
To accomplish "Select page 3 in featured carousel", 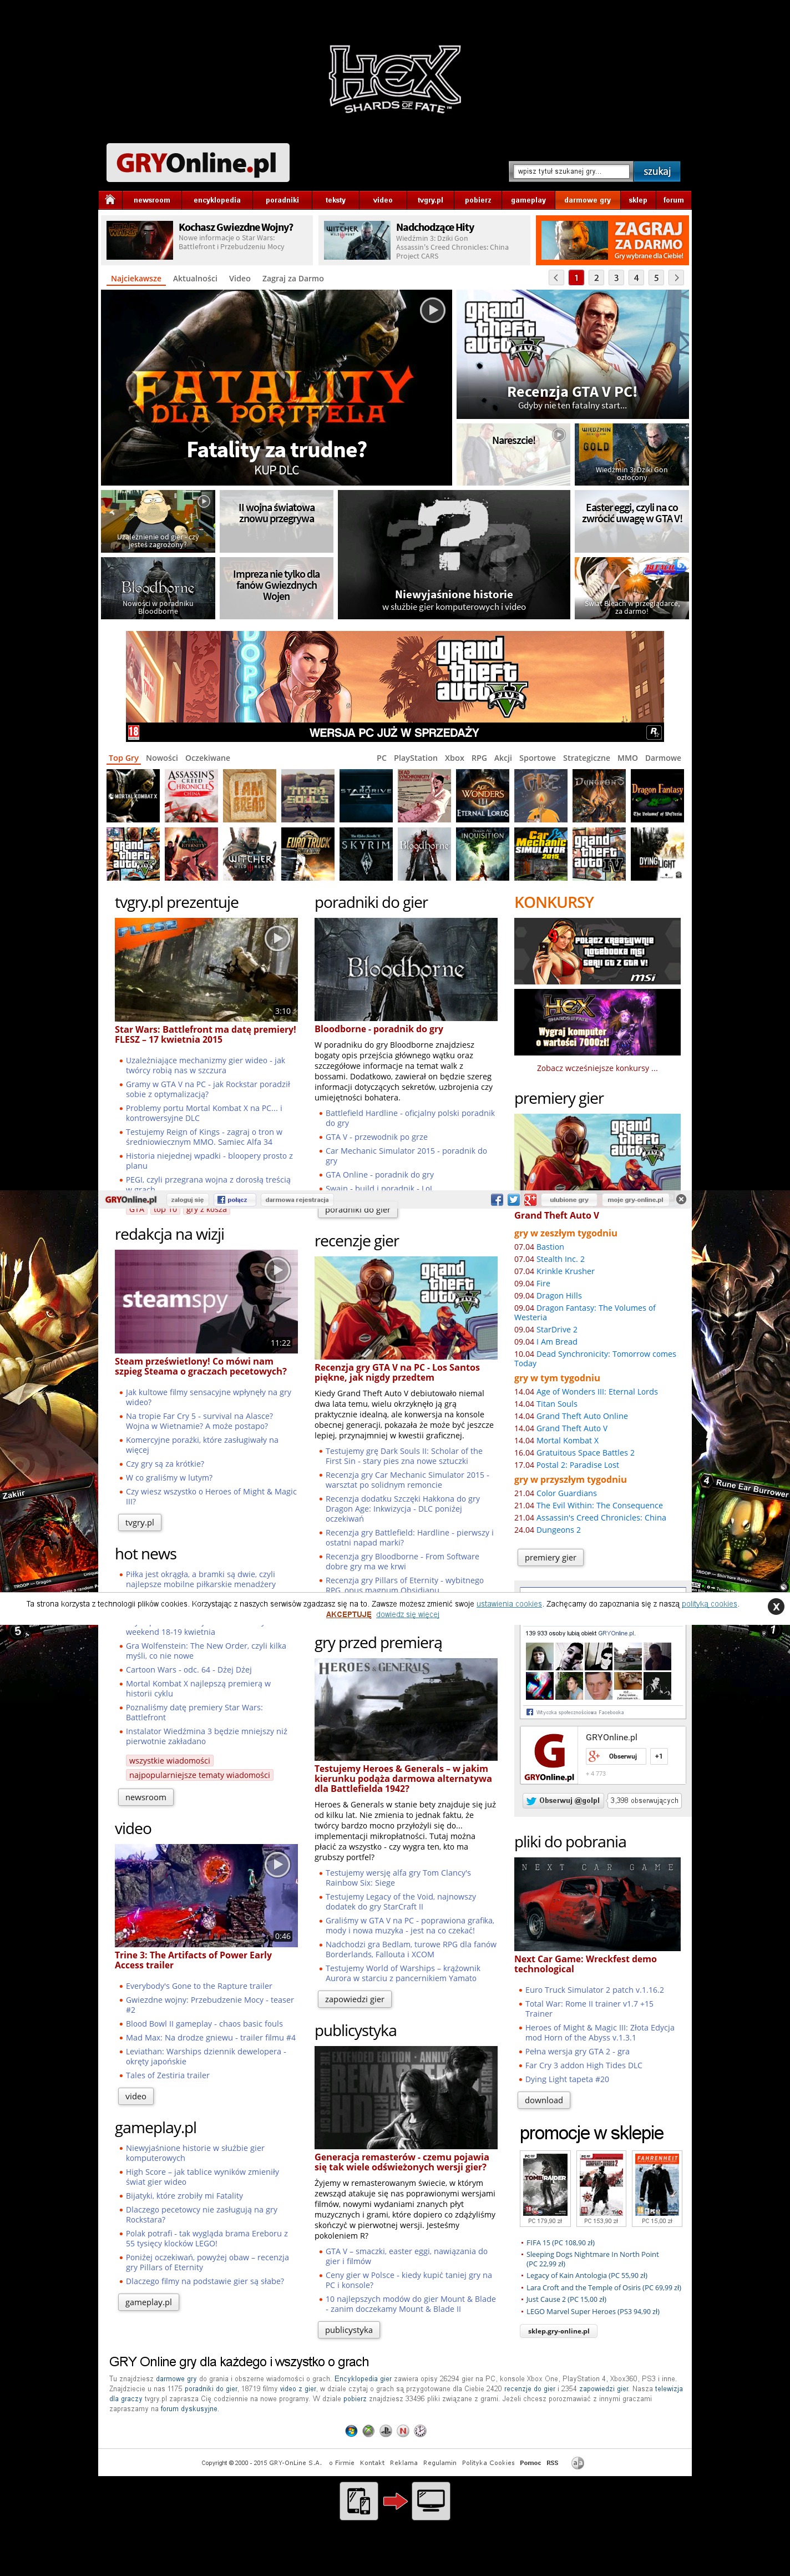I will (616, 278).
